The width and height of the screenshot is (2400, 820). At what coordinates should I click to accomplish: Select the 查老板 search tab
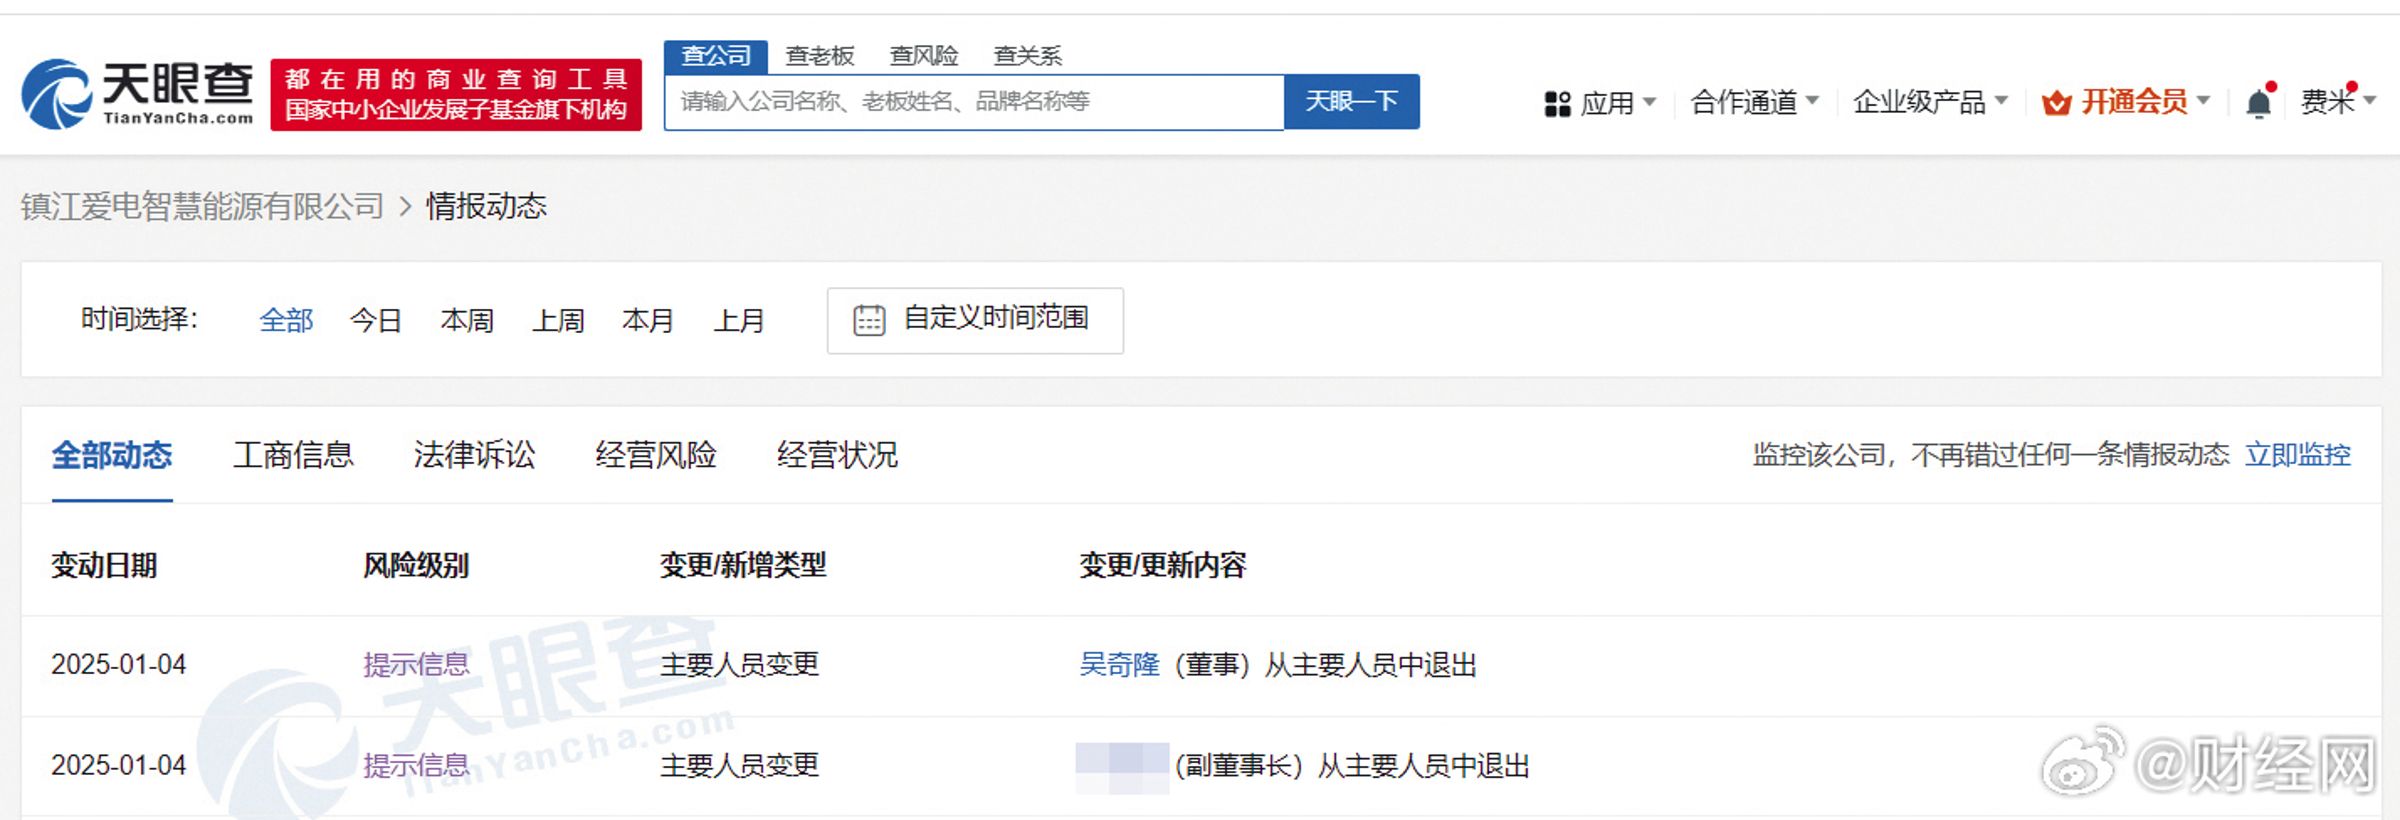click(x=820, y=56)
